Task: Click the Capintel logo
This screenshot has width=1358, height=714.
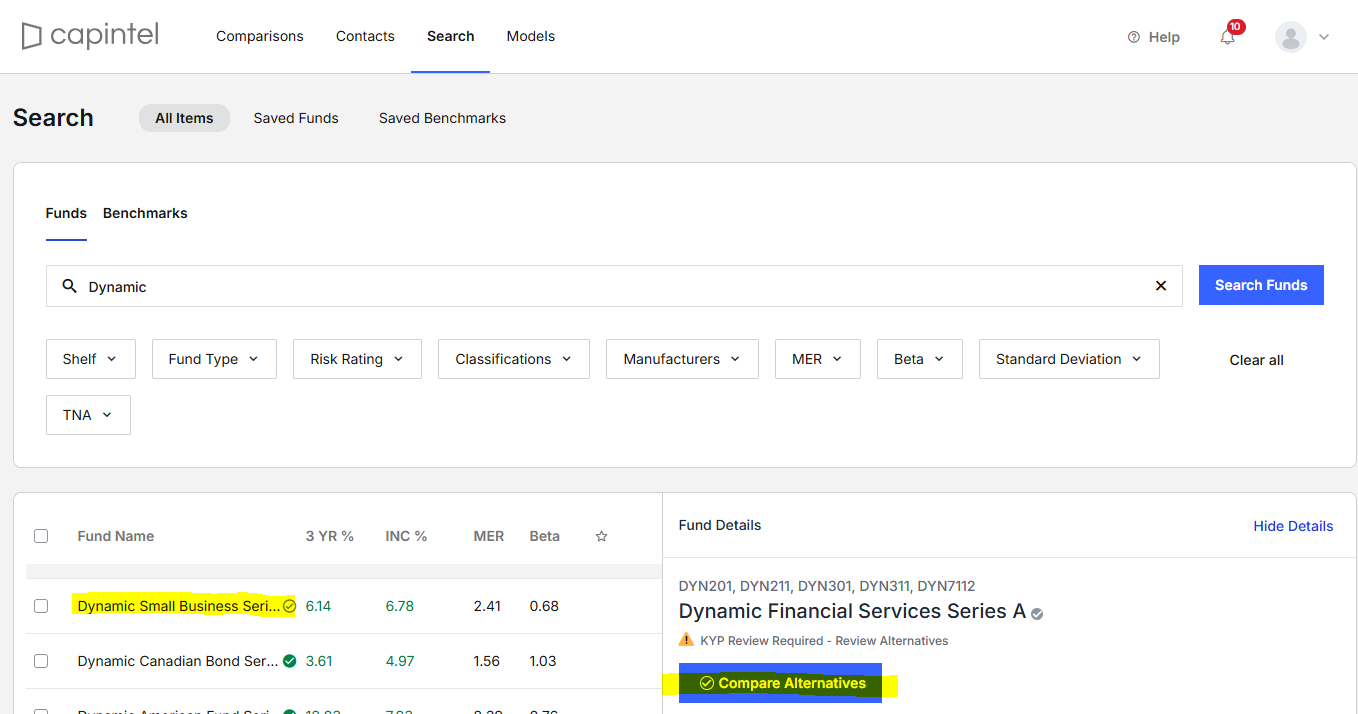Action: [x=90, y=36]
